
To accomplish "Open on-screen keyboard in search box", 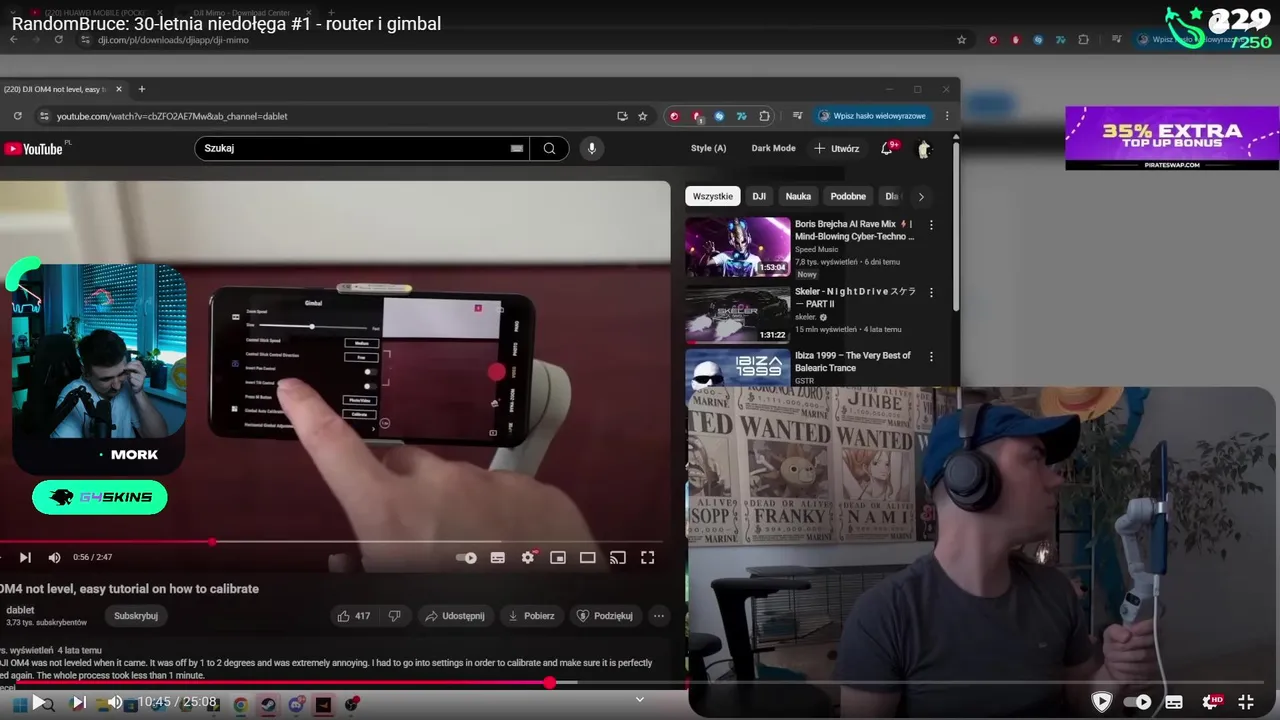I will tap(517, 148).
